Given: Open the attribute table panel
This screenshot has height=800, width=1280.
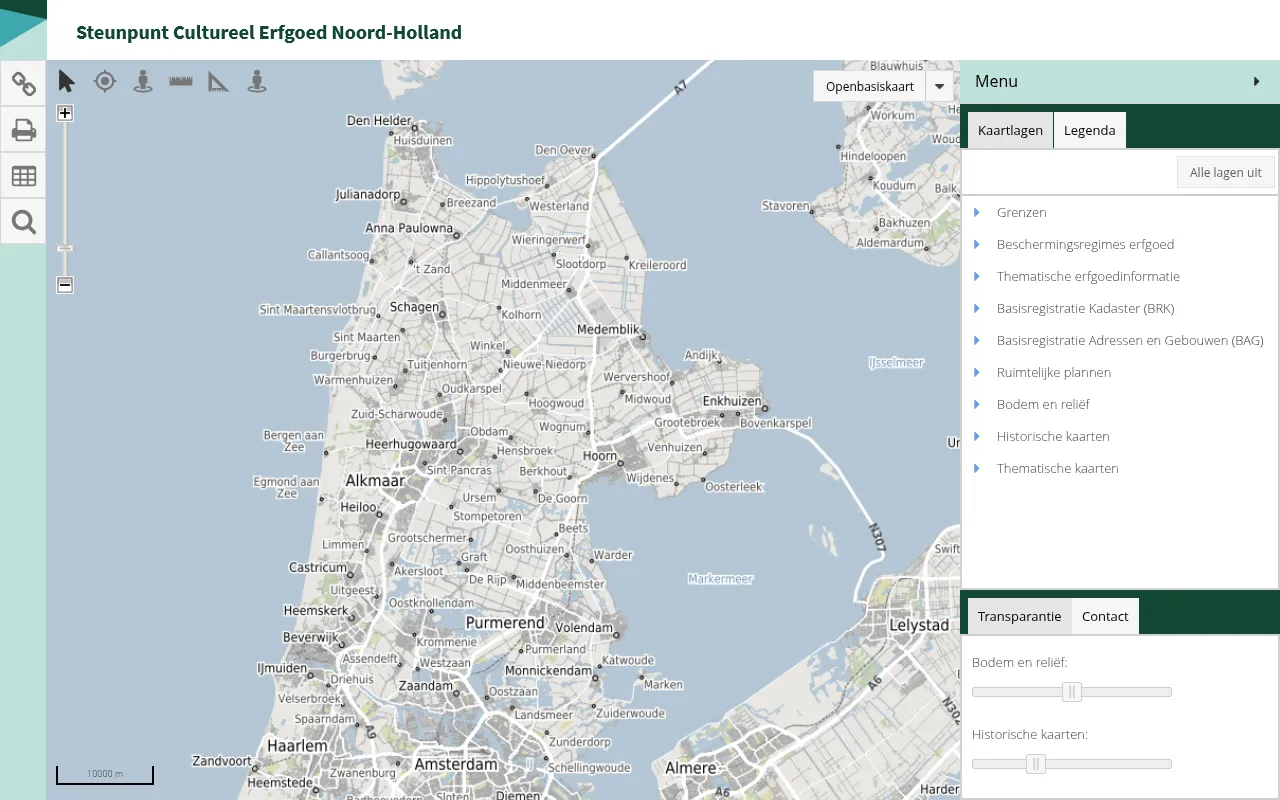Looking at the screenshot, I should (x=23, y=176).
